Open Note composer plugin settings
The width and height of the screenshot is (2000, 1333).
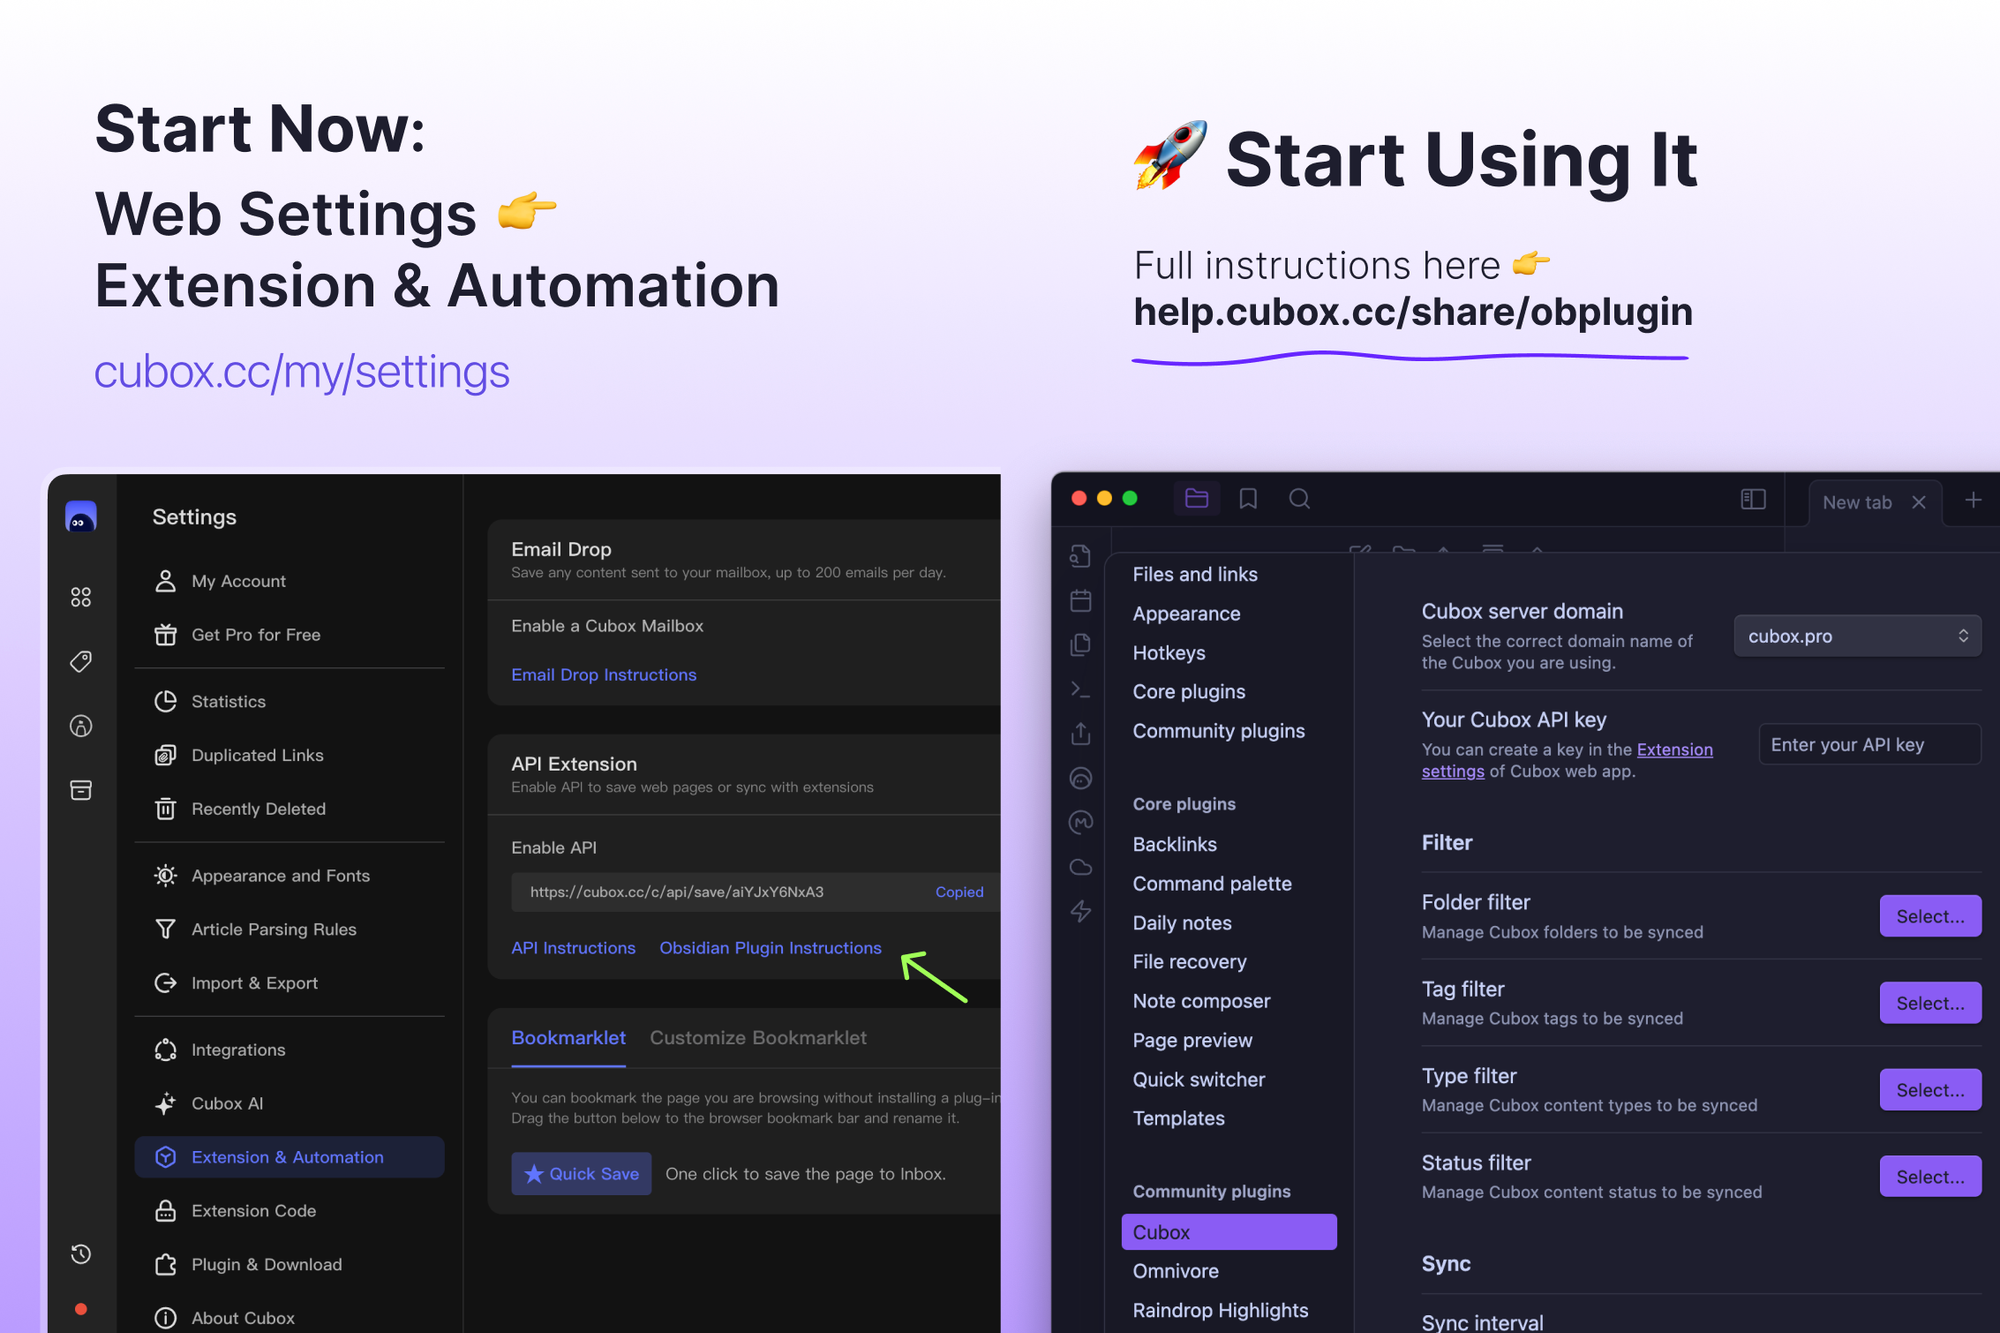point(1201,1001)
